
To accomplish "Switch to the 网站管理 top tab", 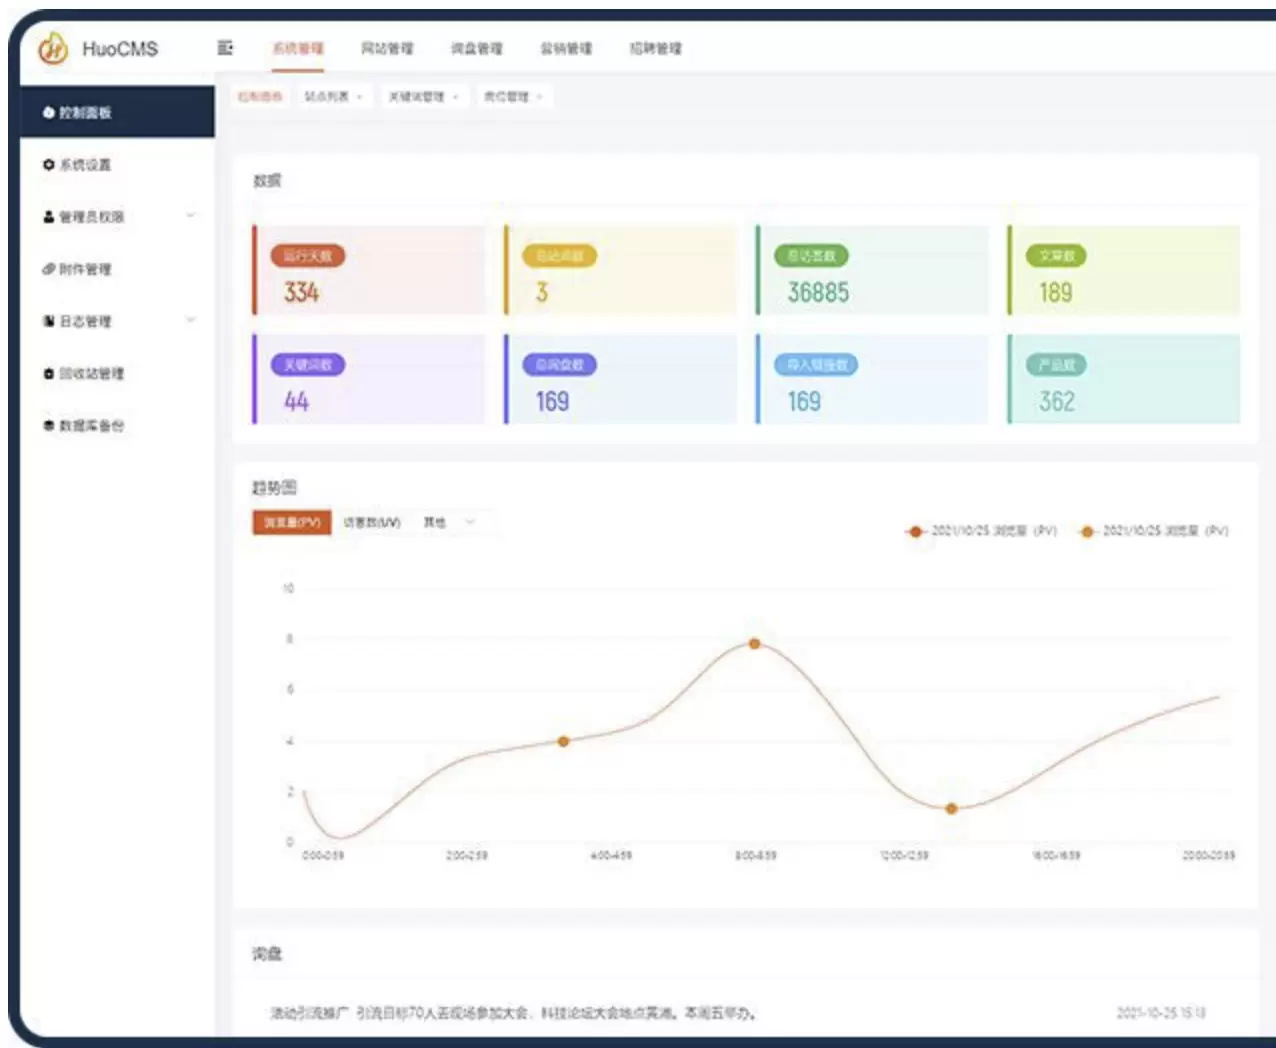I will point(387,48).
